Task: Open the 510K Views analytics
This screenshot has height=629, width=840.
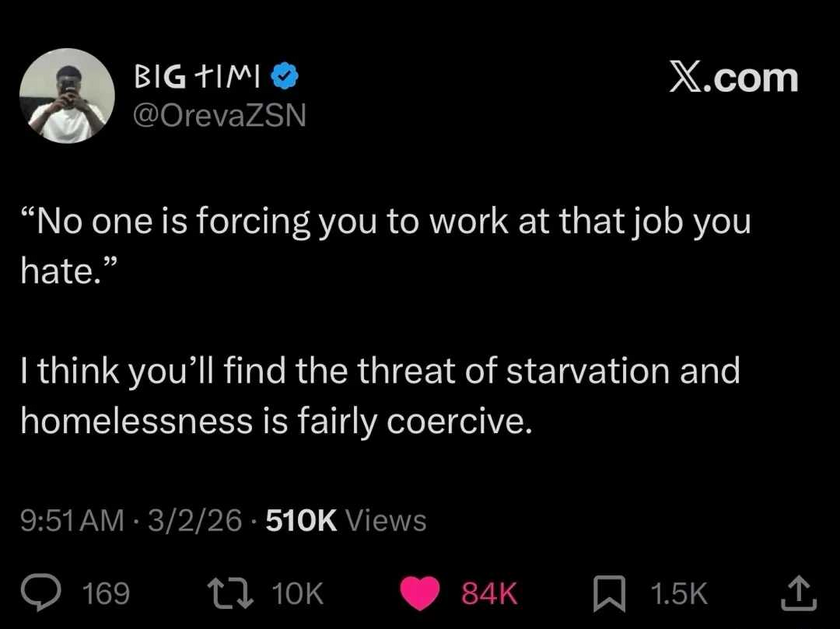Action: 346,520
